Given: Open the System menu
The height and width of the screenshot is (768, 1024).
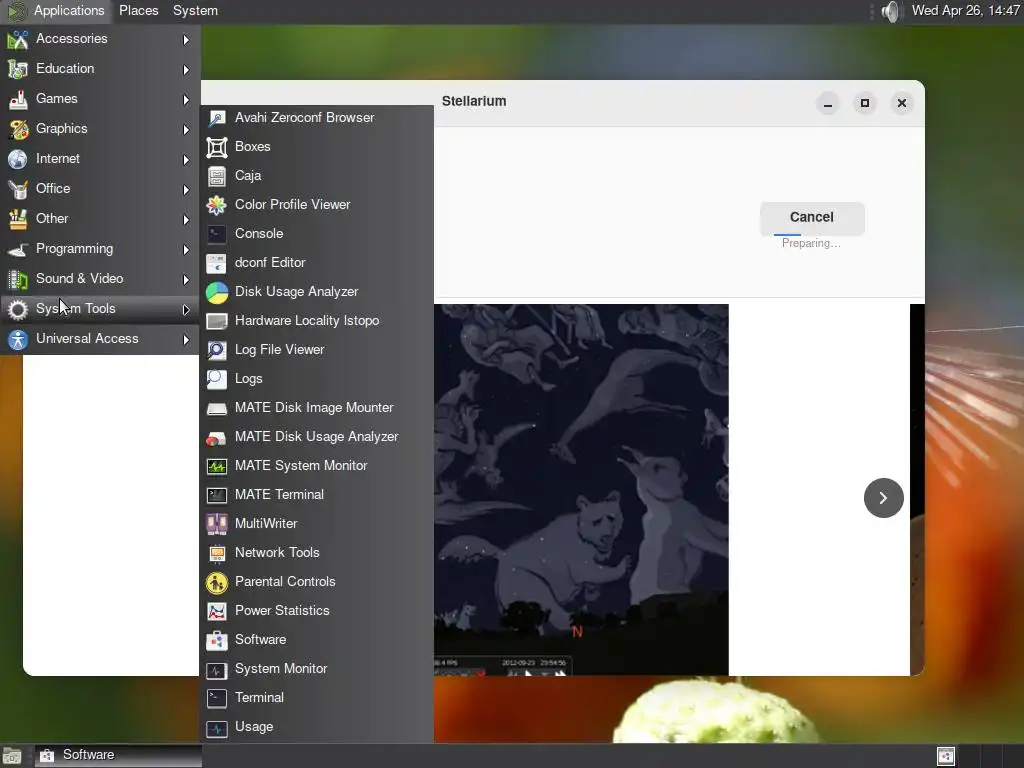Looking at the screenshot, I should click(x=195, y=10).
